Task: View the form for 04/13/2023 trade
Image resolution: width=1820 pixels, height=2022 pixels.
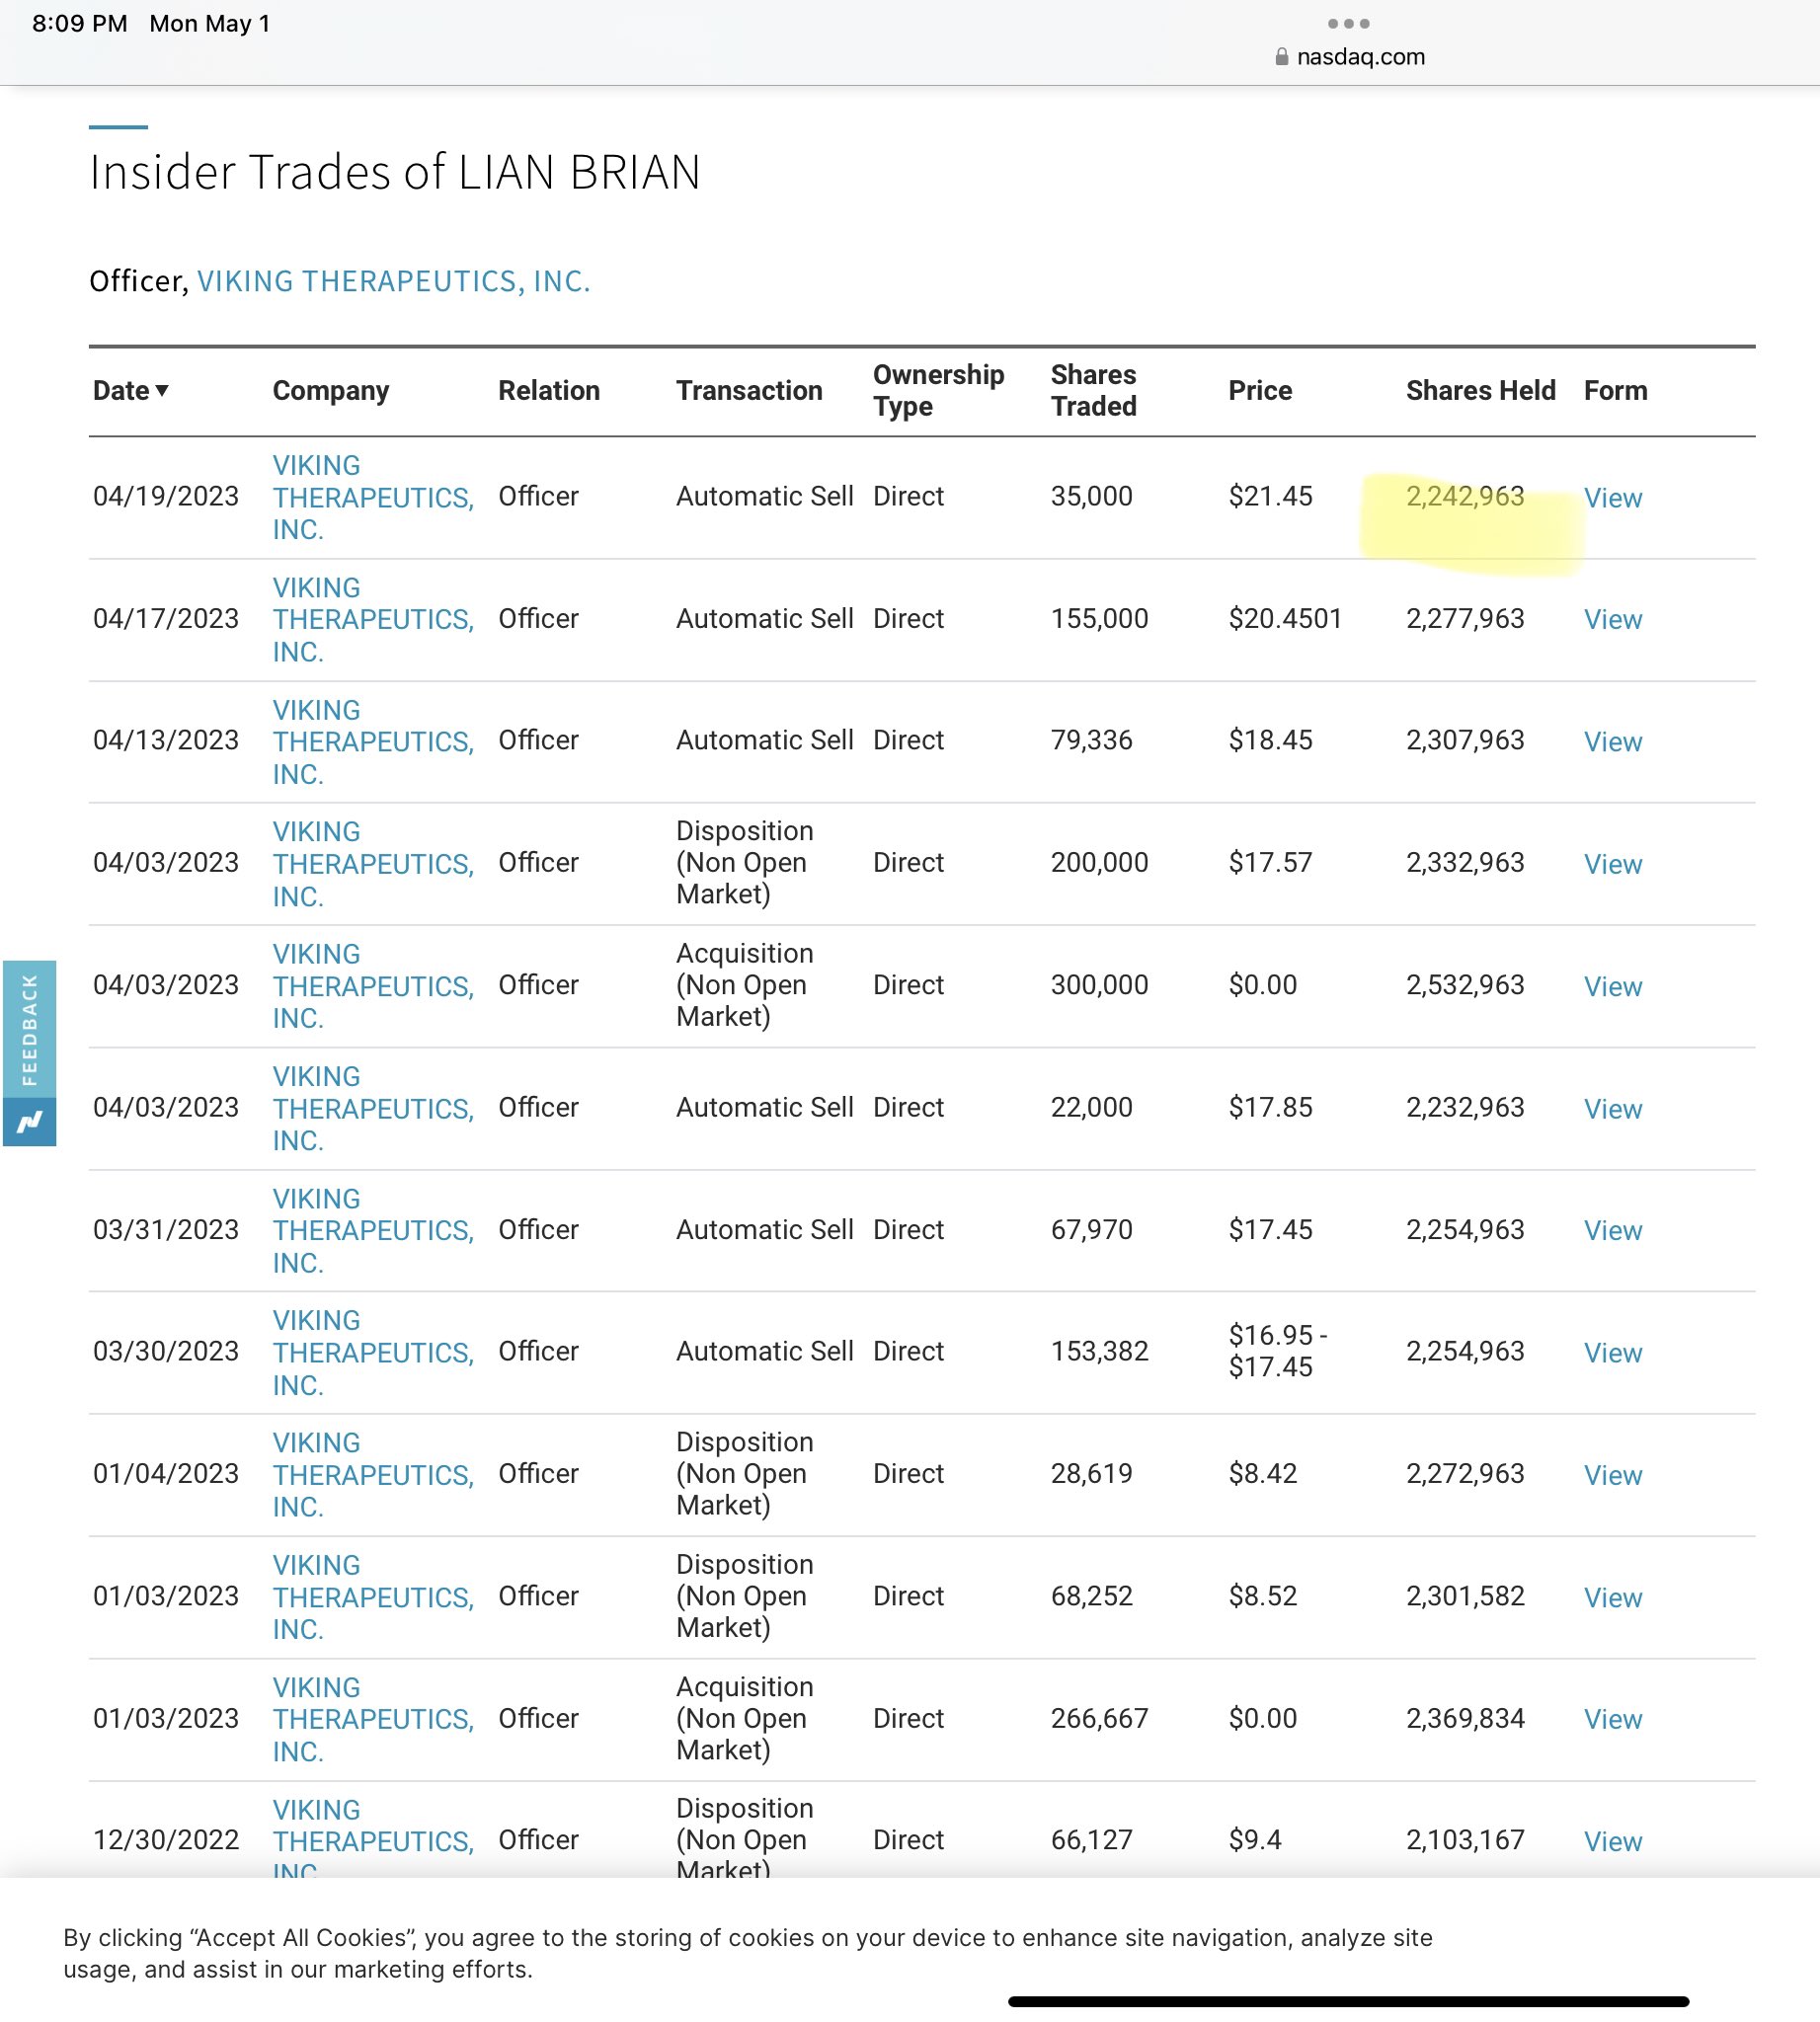Action: point(1612,741)
